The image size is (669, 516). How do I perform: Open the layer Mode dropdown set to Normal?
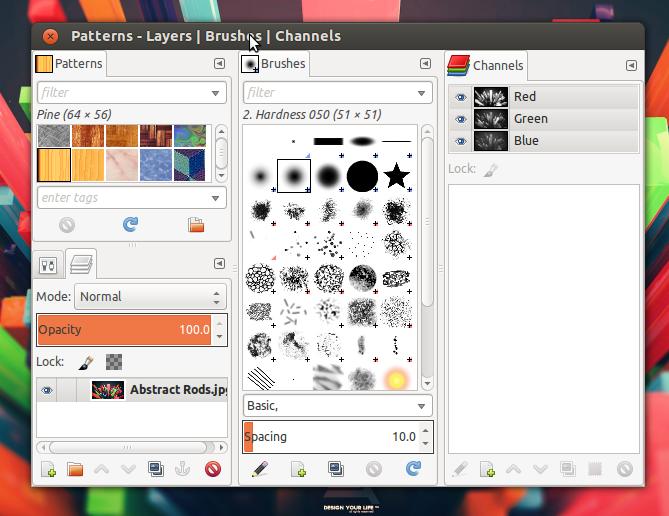pyautogui.click(x=150, y=297)
